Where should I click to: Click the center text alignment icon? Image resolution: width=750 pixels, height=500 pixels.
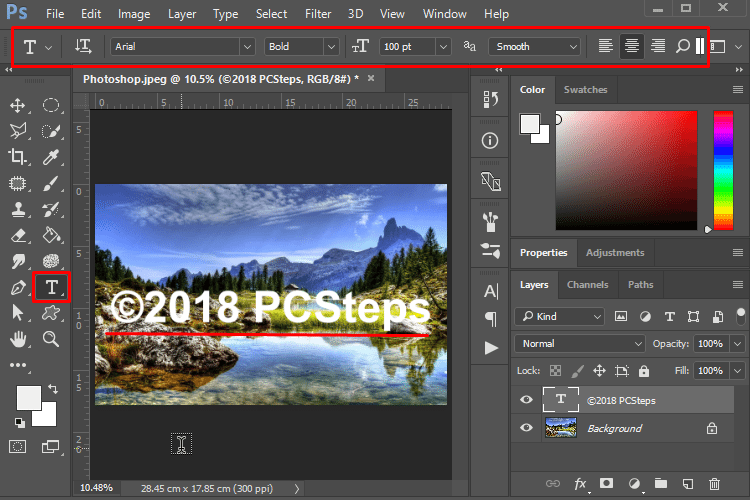click(x=631, y=46)
